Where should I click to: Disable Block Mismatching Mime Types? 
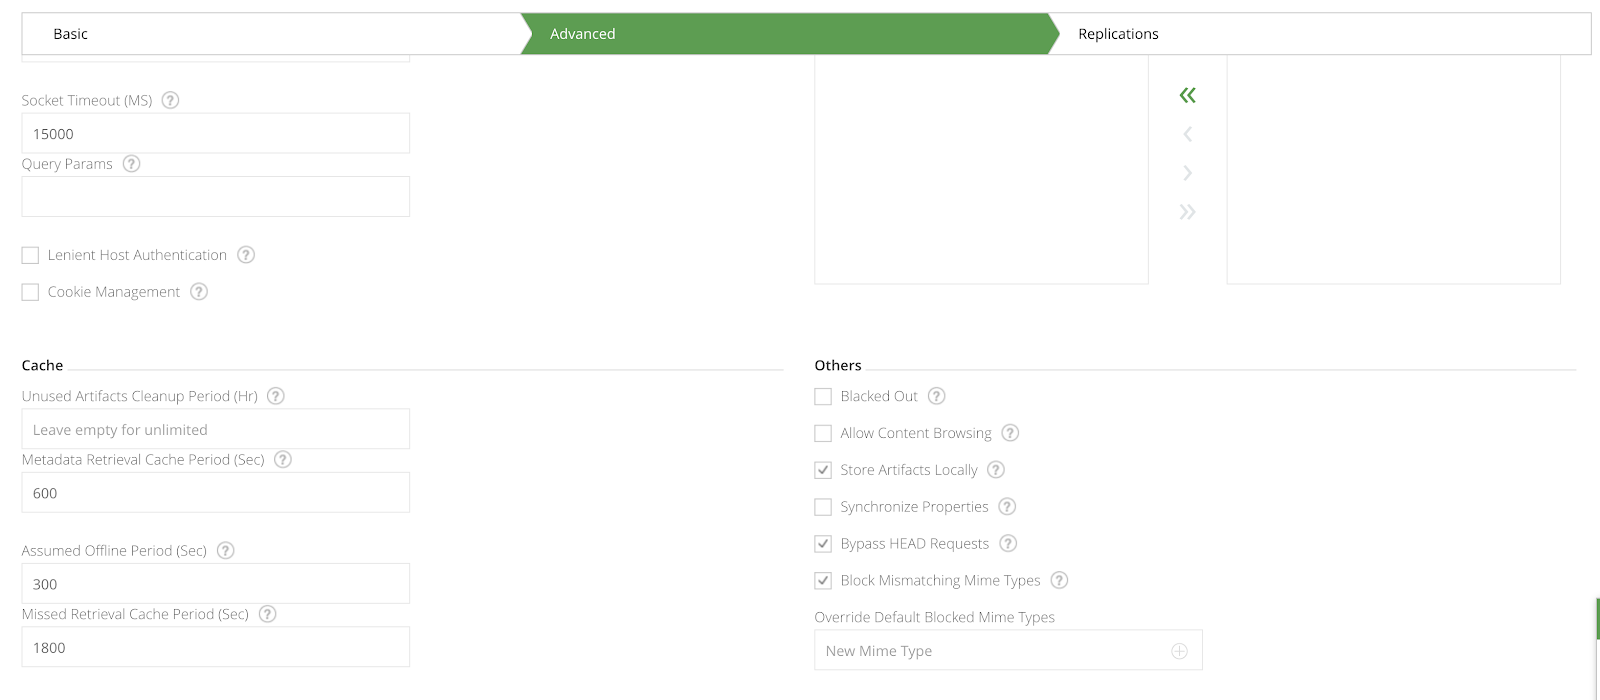823,581
